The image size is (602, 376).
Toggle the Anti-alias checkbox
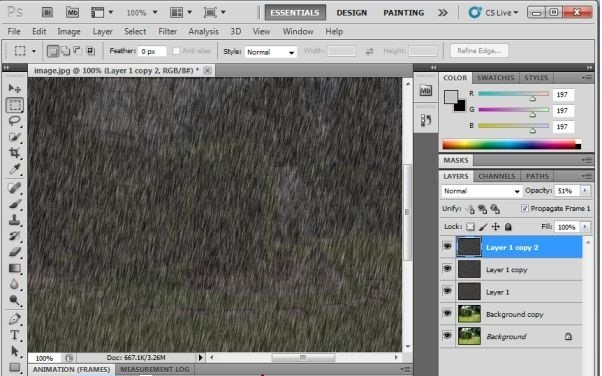(176, 51)
